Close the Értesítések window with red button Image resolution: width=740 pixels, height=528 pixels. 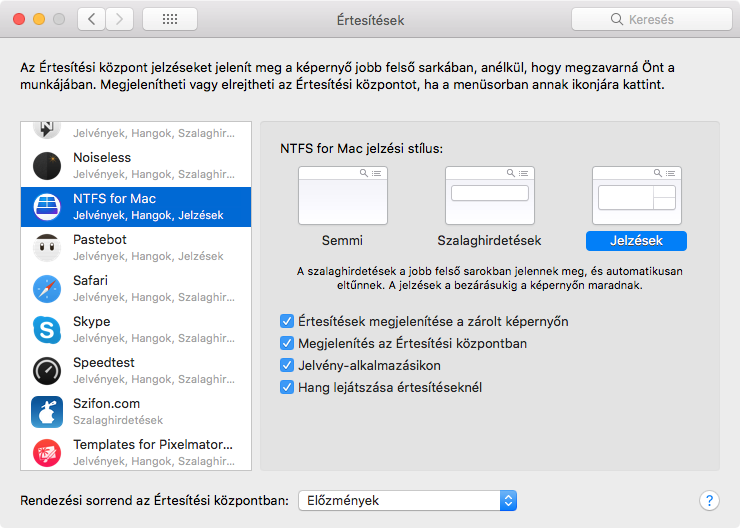point(19,19)
